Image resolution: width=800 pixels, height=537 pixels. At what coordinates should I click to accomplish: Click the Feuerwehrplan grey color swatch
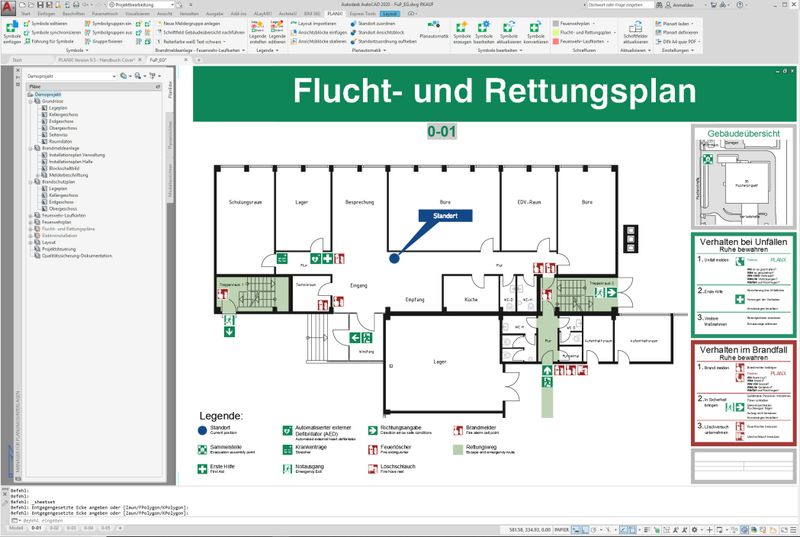click(556, 23)
